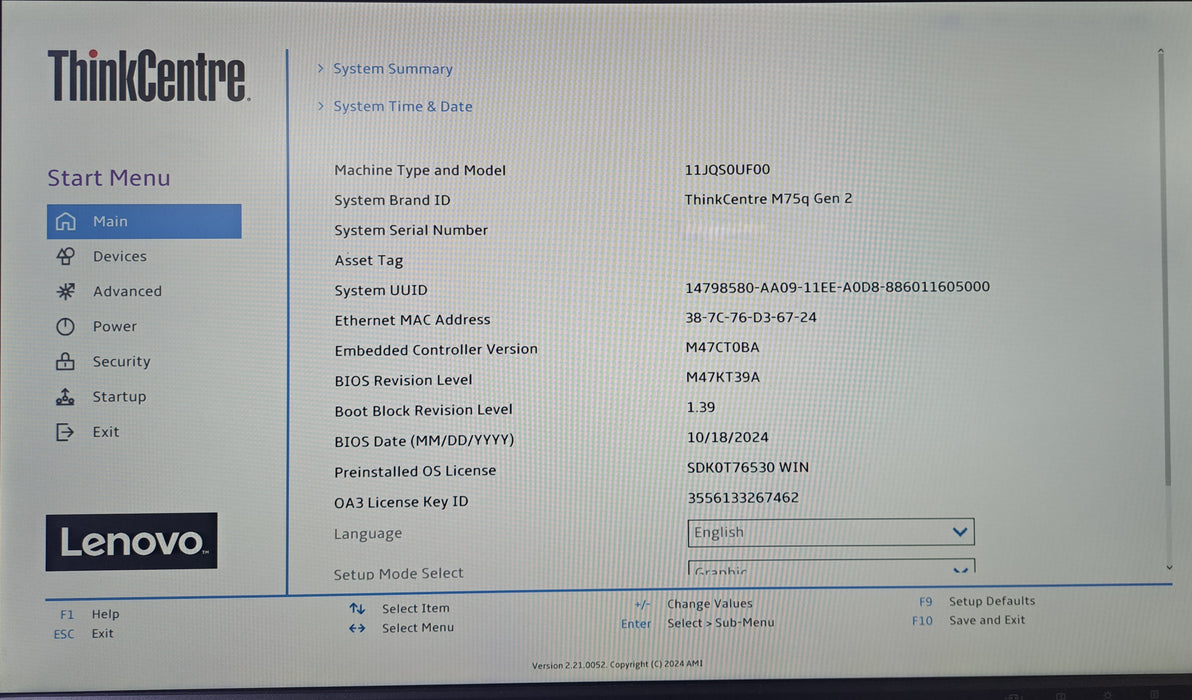Click SDK0T76530 WIN license value
The image size is (1192, 700).
point(748,467)
